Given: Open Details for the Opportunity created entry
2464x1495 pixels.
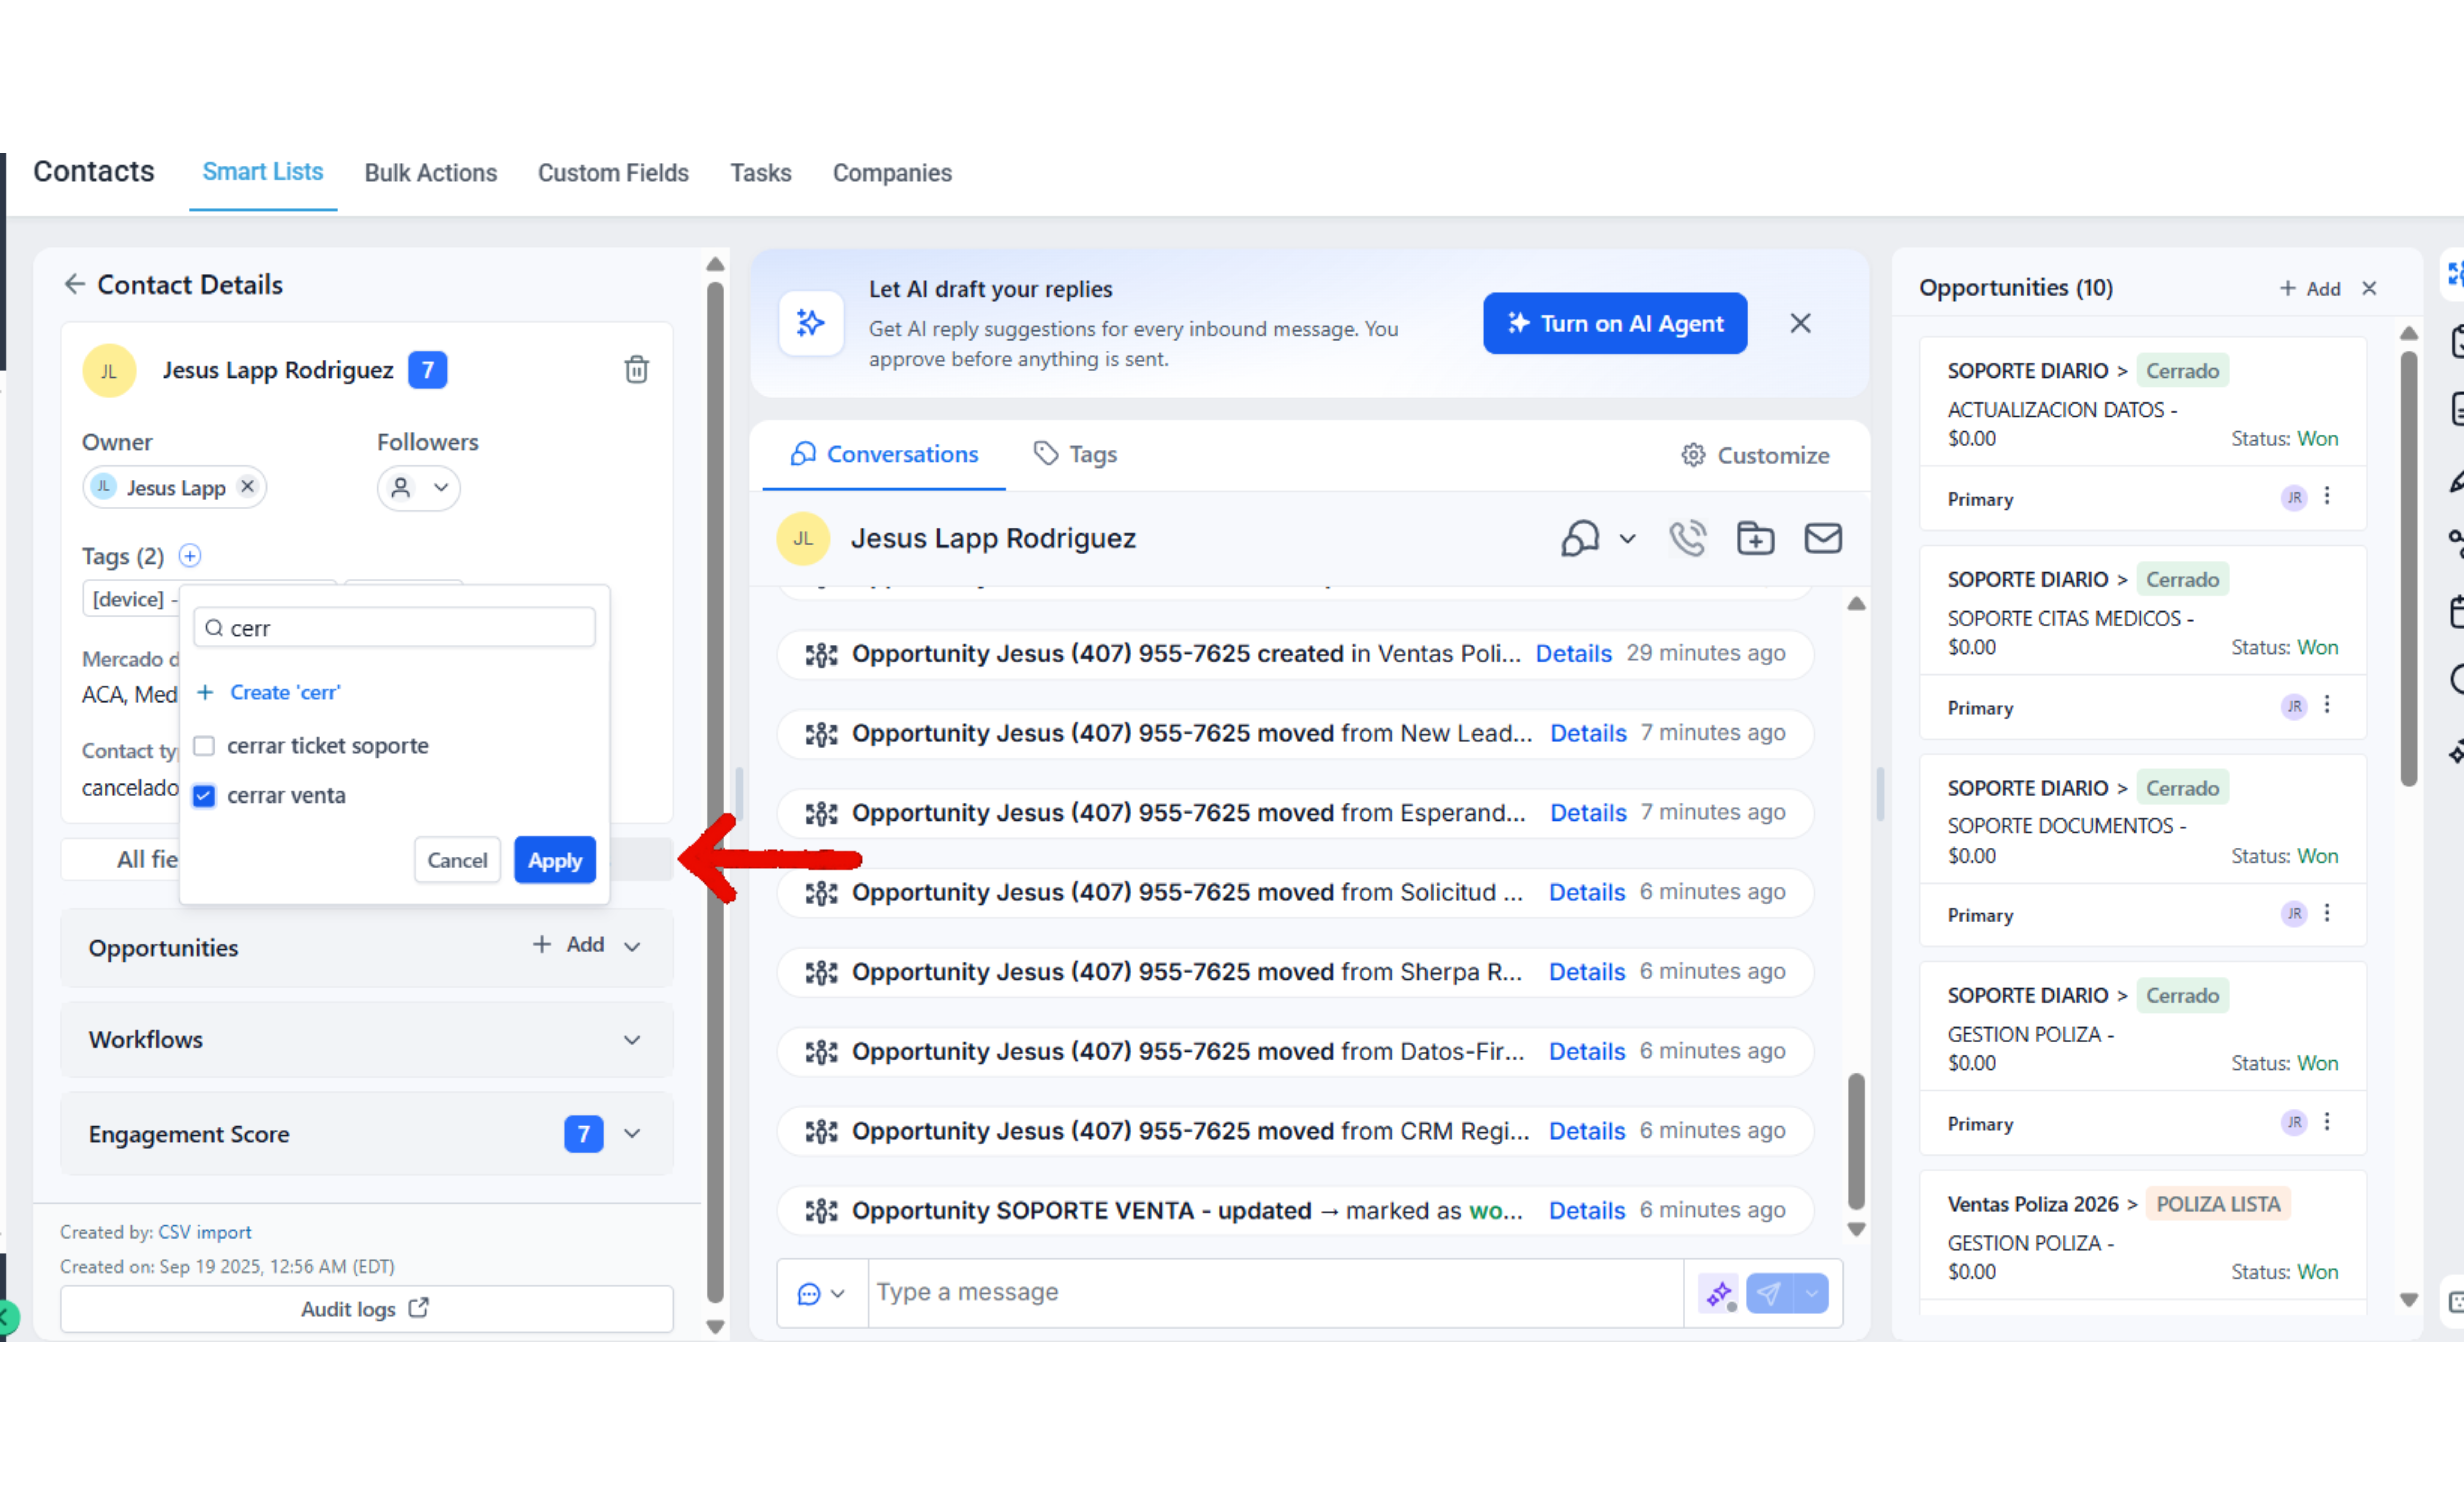Looking at the screenshot, I should click(x=1573, y=654).
